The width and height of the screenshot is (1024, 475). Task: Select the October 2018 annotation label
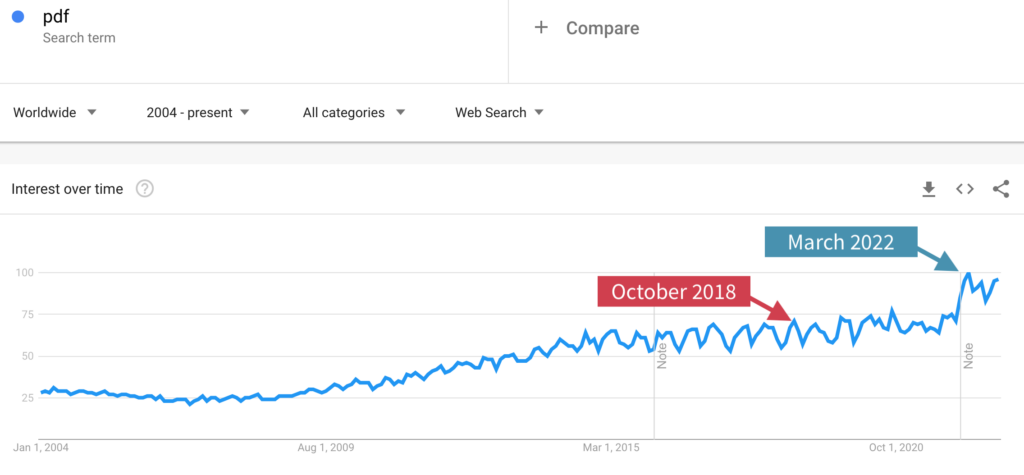[x=675, y=291]
